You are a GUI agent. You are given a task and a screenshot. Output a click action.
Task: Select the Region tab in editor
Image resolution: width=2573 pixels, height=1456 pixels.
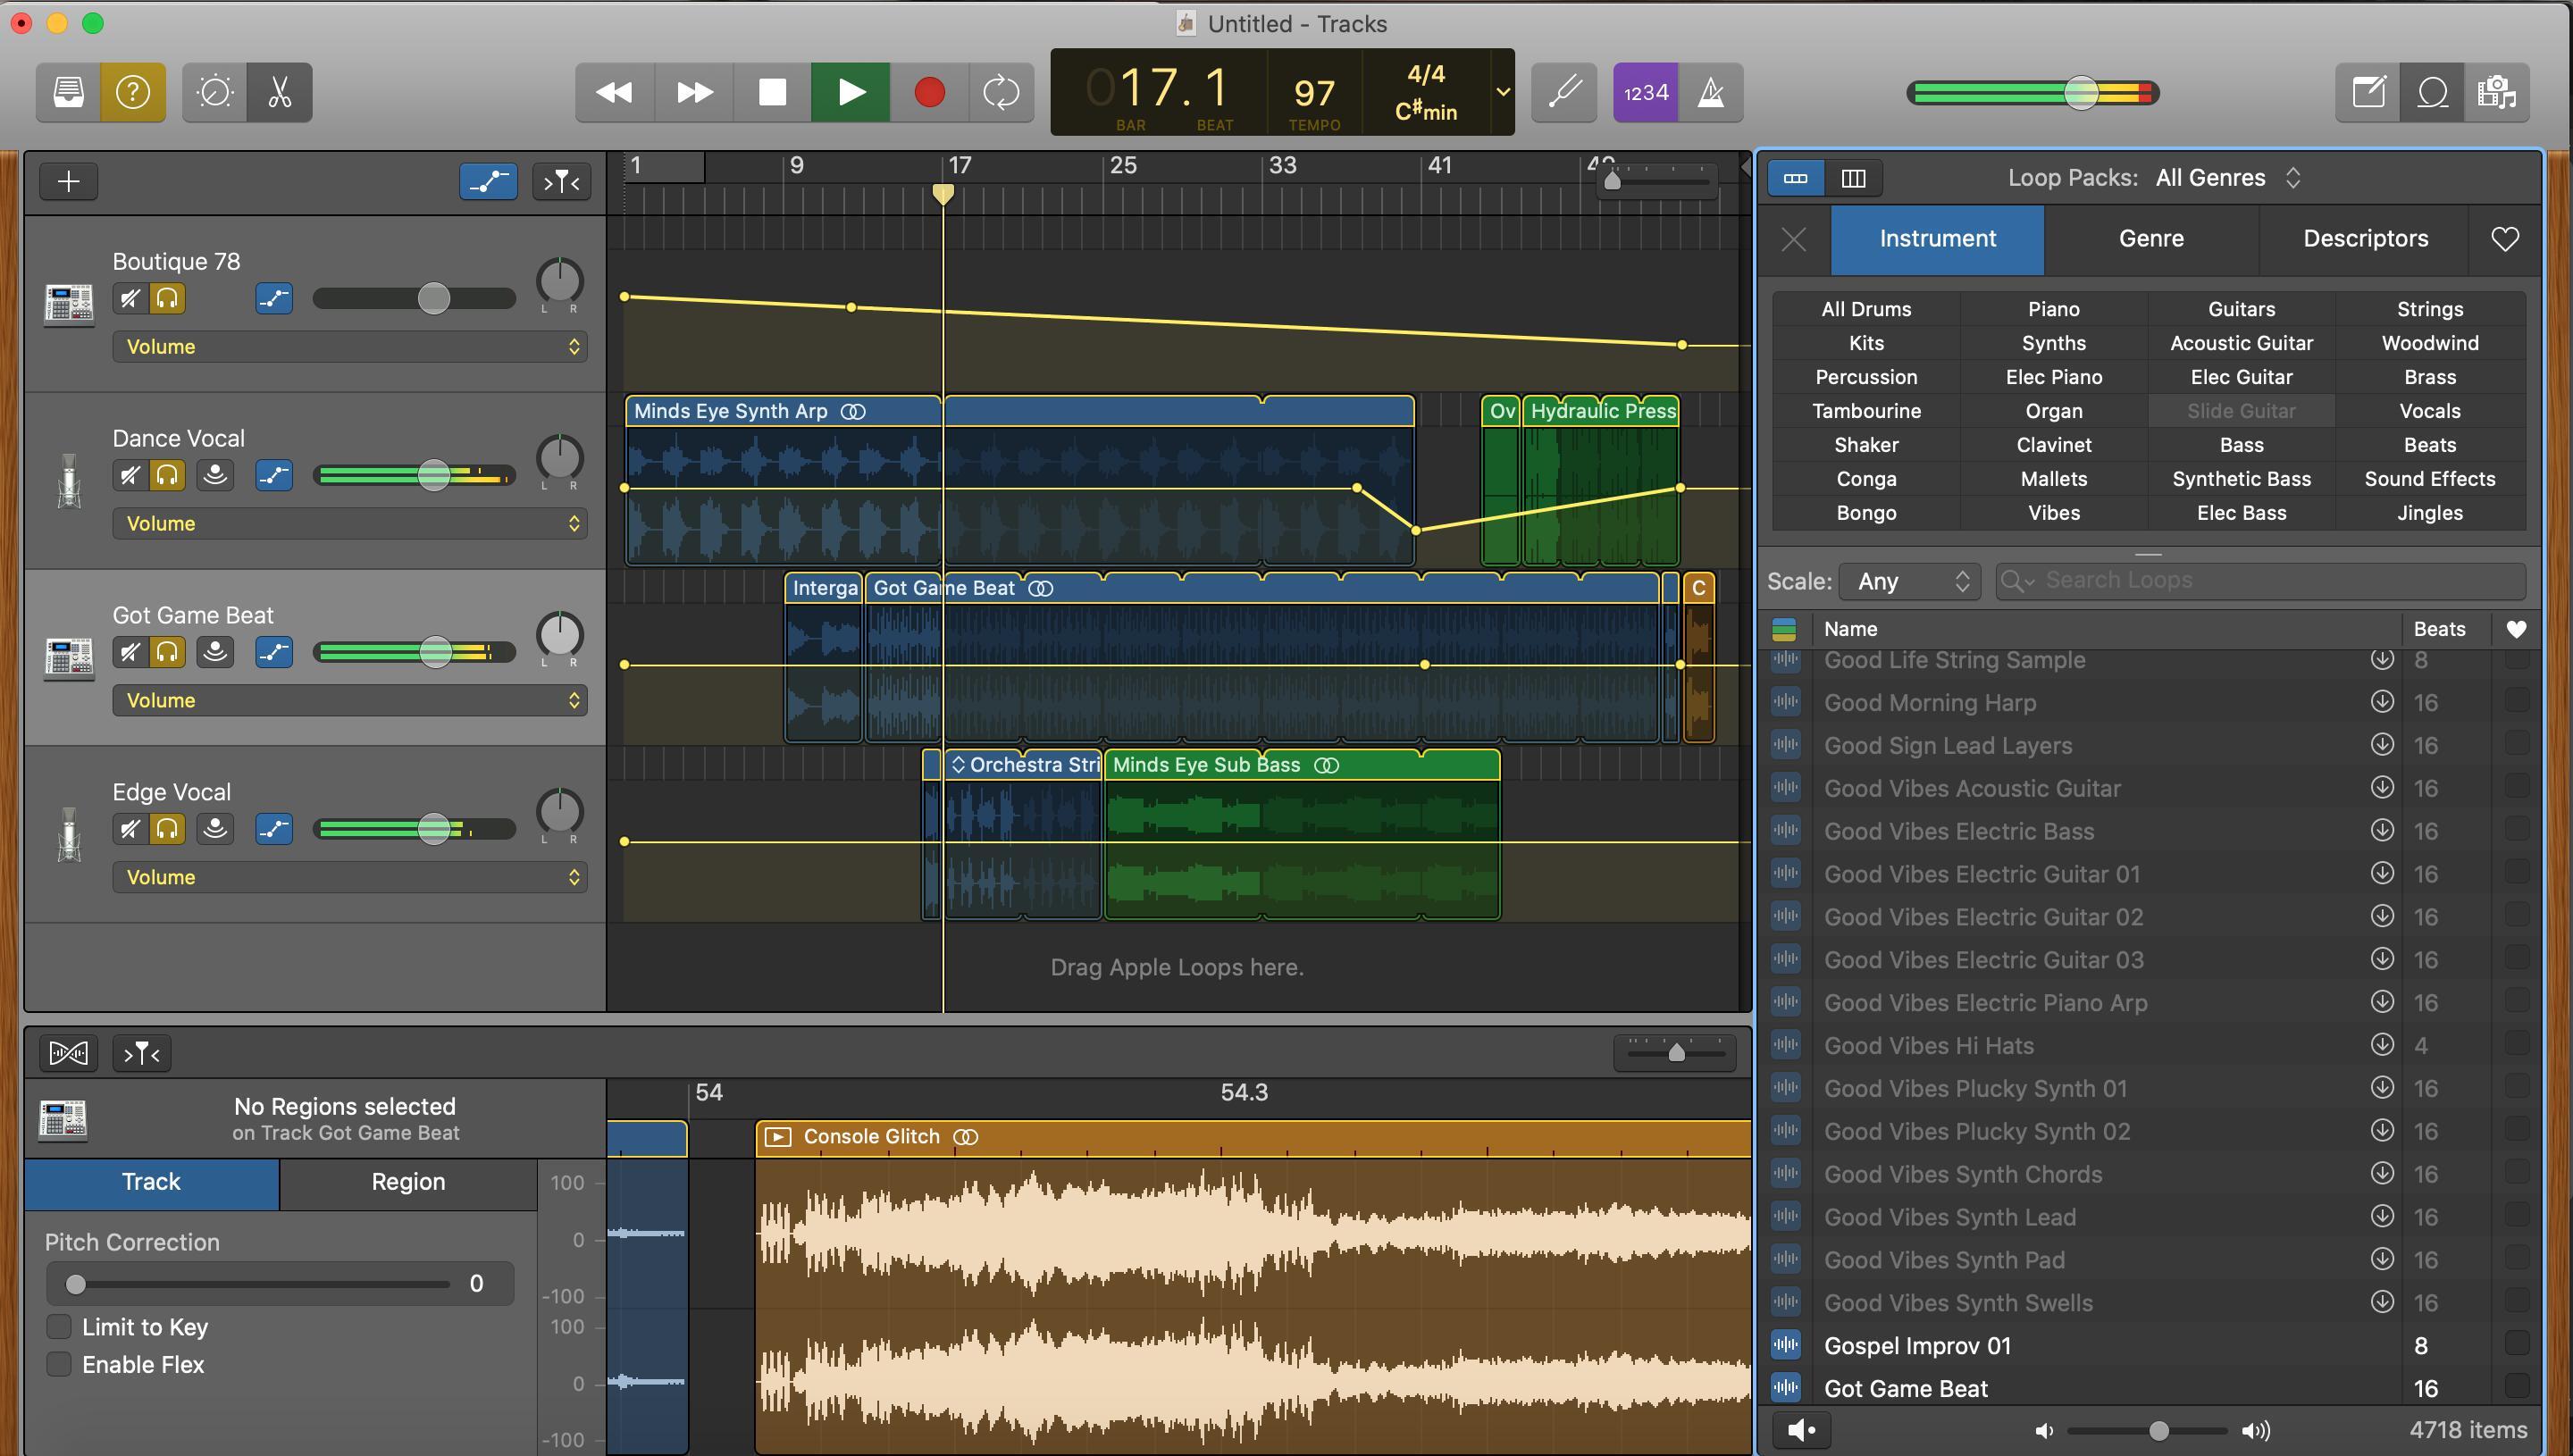tap(408, 1182)
